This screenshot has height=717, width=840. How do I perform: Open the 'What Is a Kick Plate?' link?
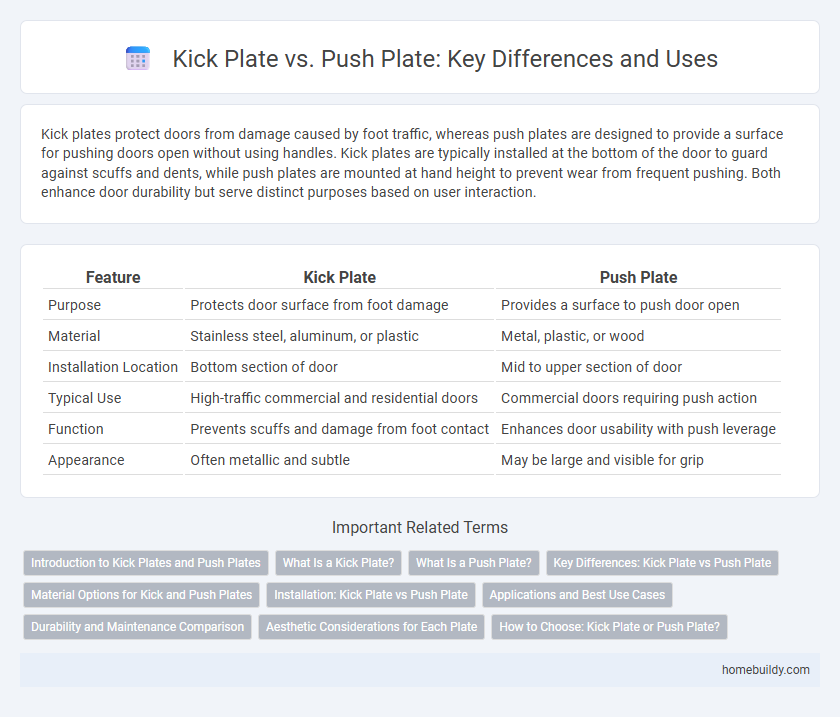click(337, 563)
